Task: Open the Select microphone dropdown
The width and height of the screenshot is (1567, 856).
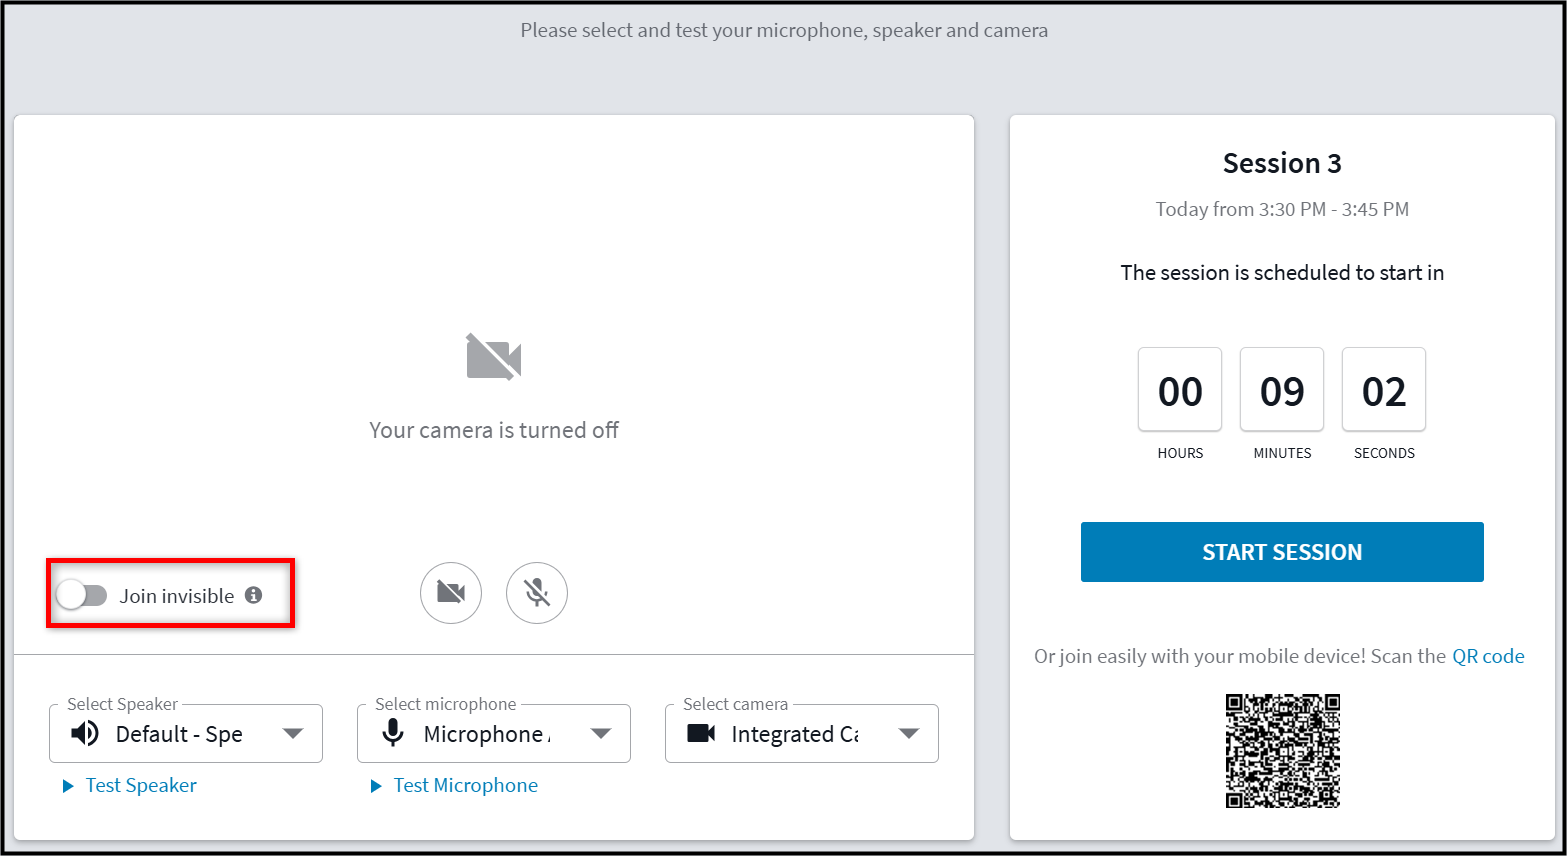Action: pos(494,734)
